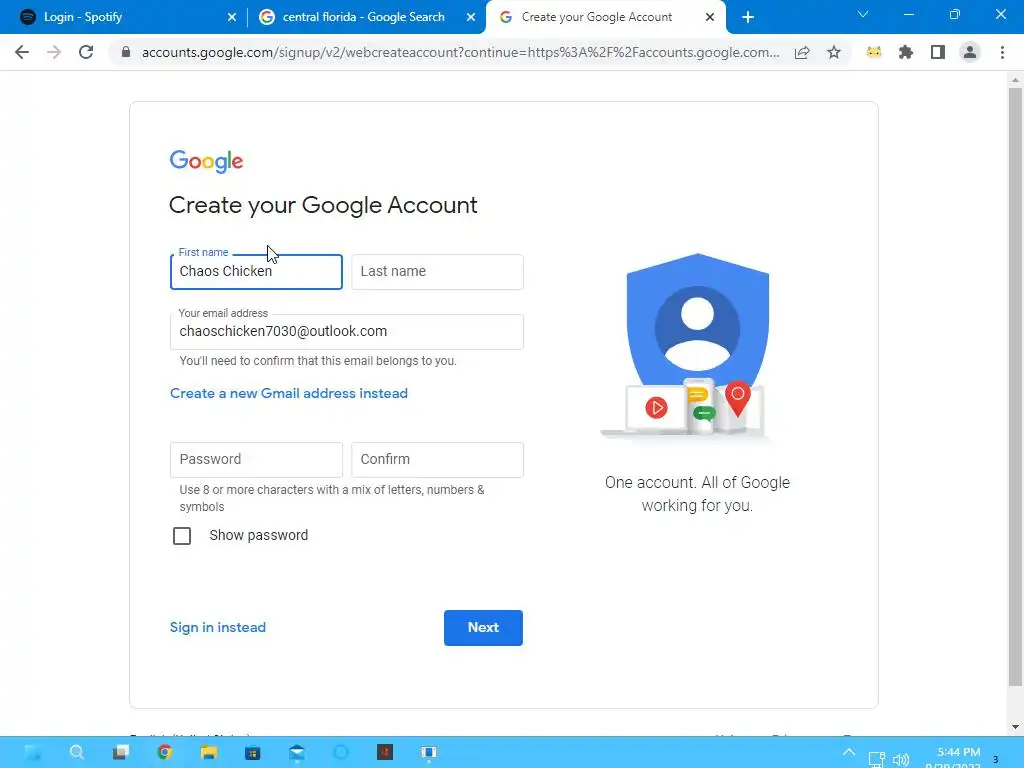The width and height of the screenshot is (1024, 768).
Task: Open the tab search chevron
Action: point(863,14)
